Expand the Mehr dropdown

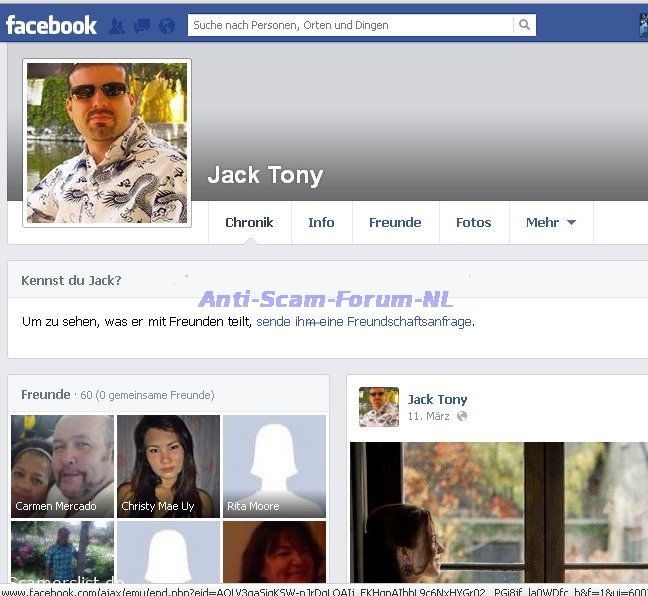(550, 222)
